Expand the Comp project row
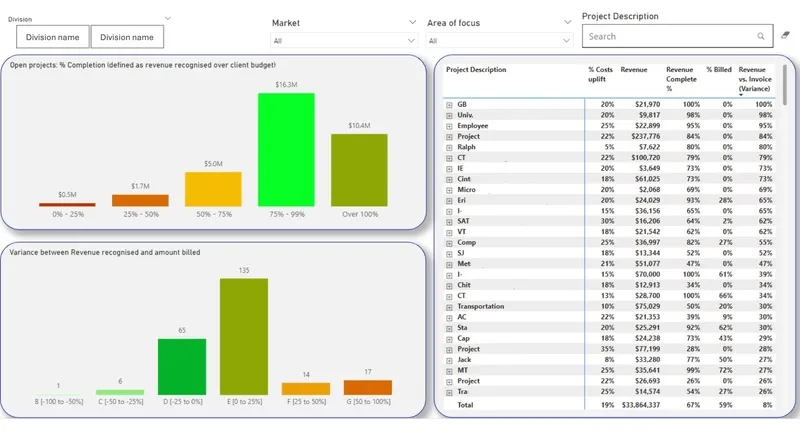800x435 pixels. point(449,243)
